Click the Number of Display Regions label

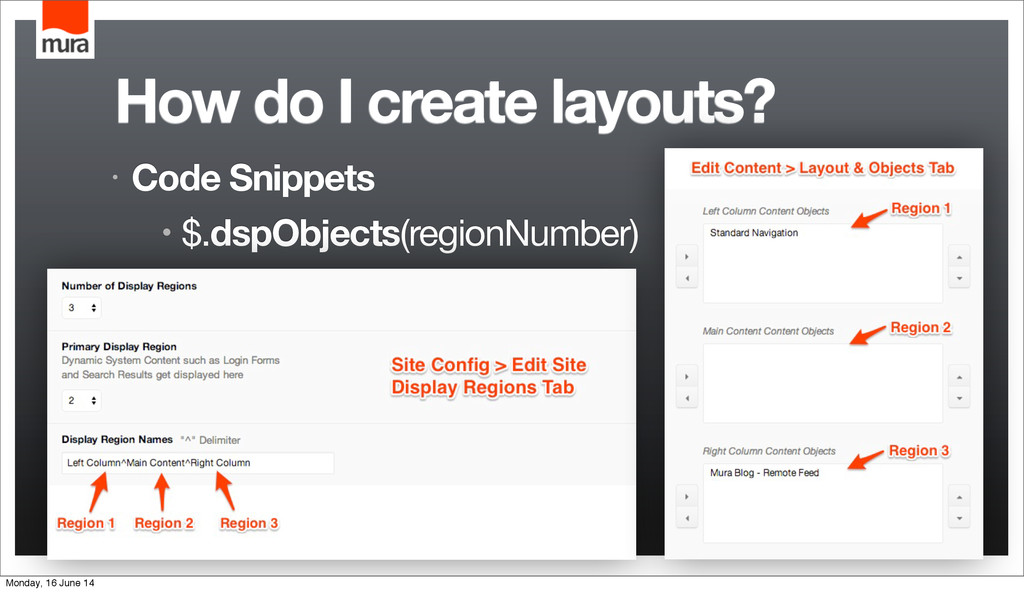click(129, 286)
